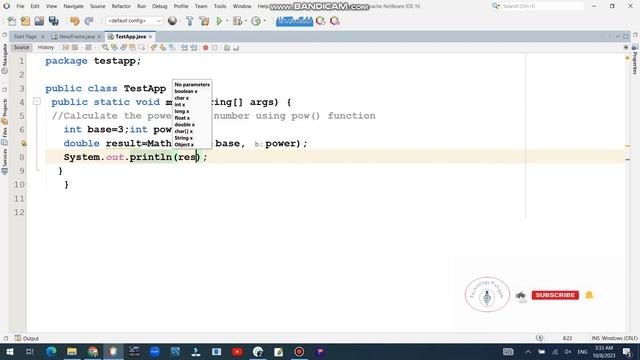Open the File menu

tap(20, 6)
